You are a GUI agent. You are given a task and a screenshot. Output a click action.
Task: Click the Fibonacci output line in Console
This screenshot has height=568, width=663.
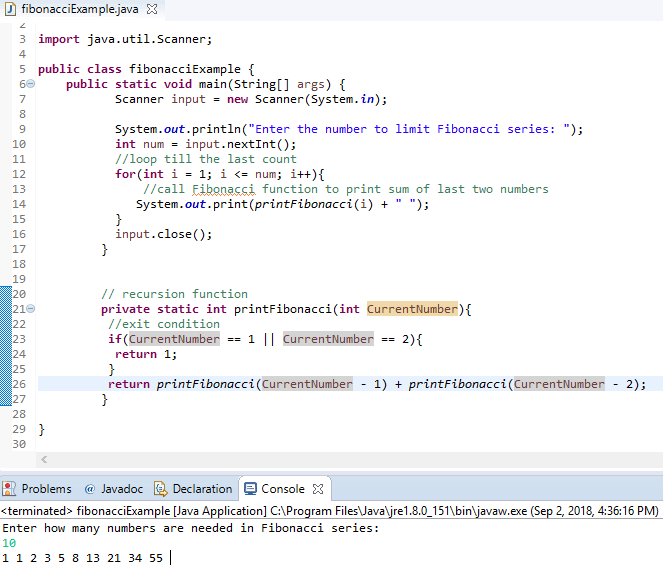point(82,558)
